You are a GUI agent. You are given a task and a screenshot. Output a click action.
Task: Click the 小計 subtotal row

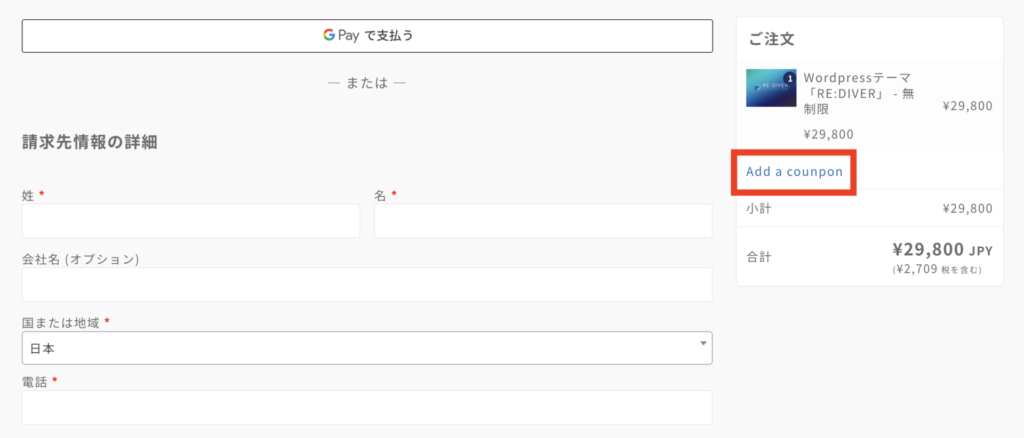tap(869, 209)
